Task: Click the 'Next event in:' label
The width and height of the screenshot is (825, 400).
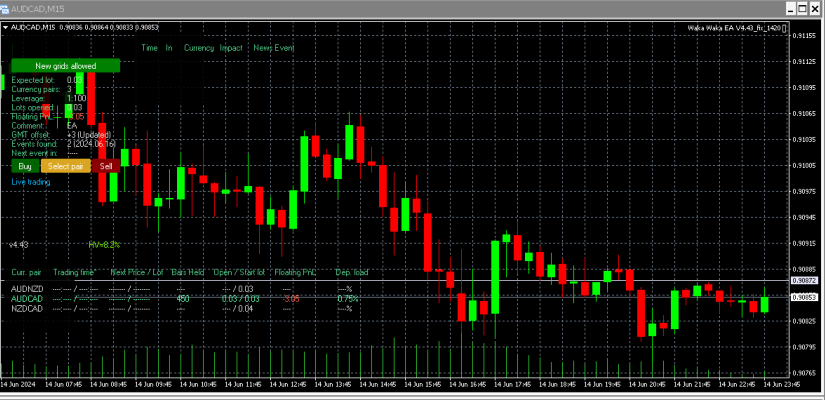Action: point(35,153)
